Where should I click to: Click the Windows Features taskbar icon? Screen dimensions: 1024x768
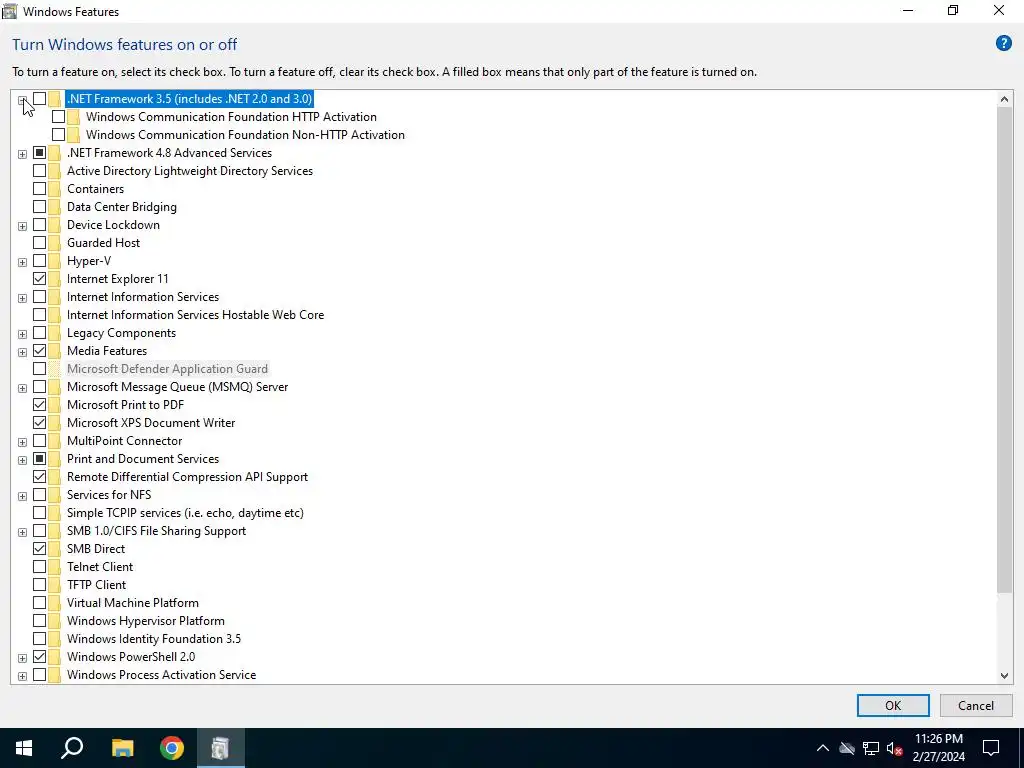[221, 748]
